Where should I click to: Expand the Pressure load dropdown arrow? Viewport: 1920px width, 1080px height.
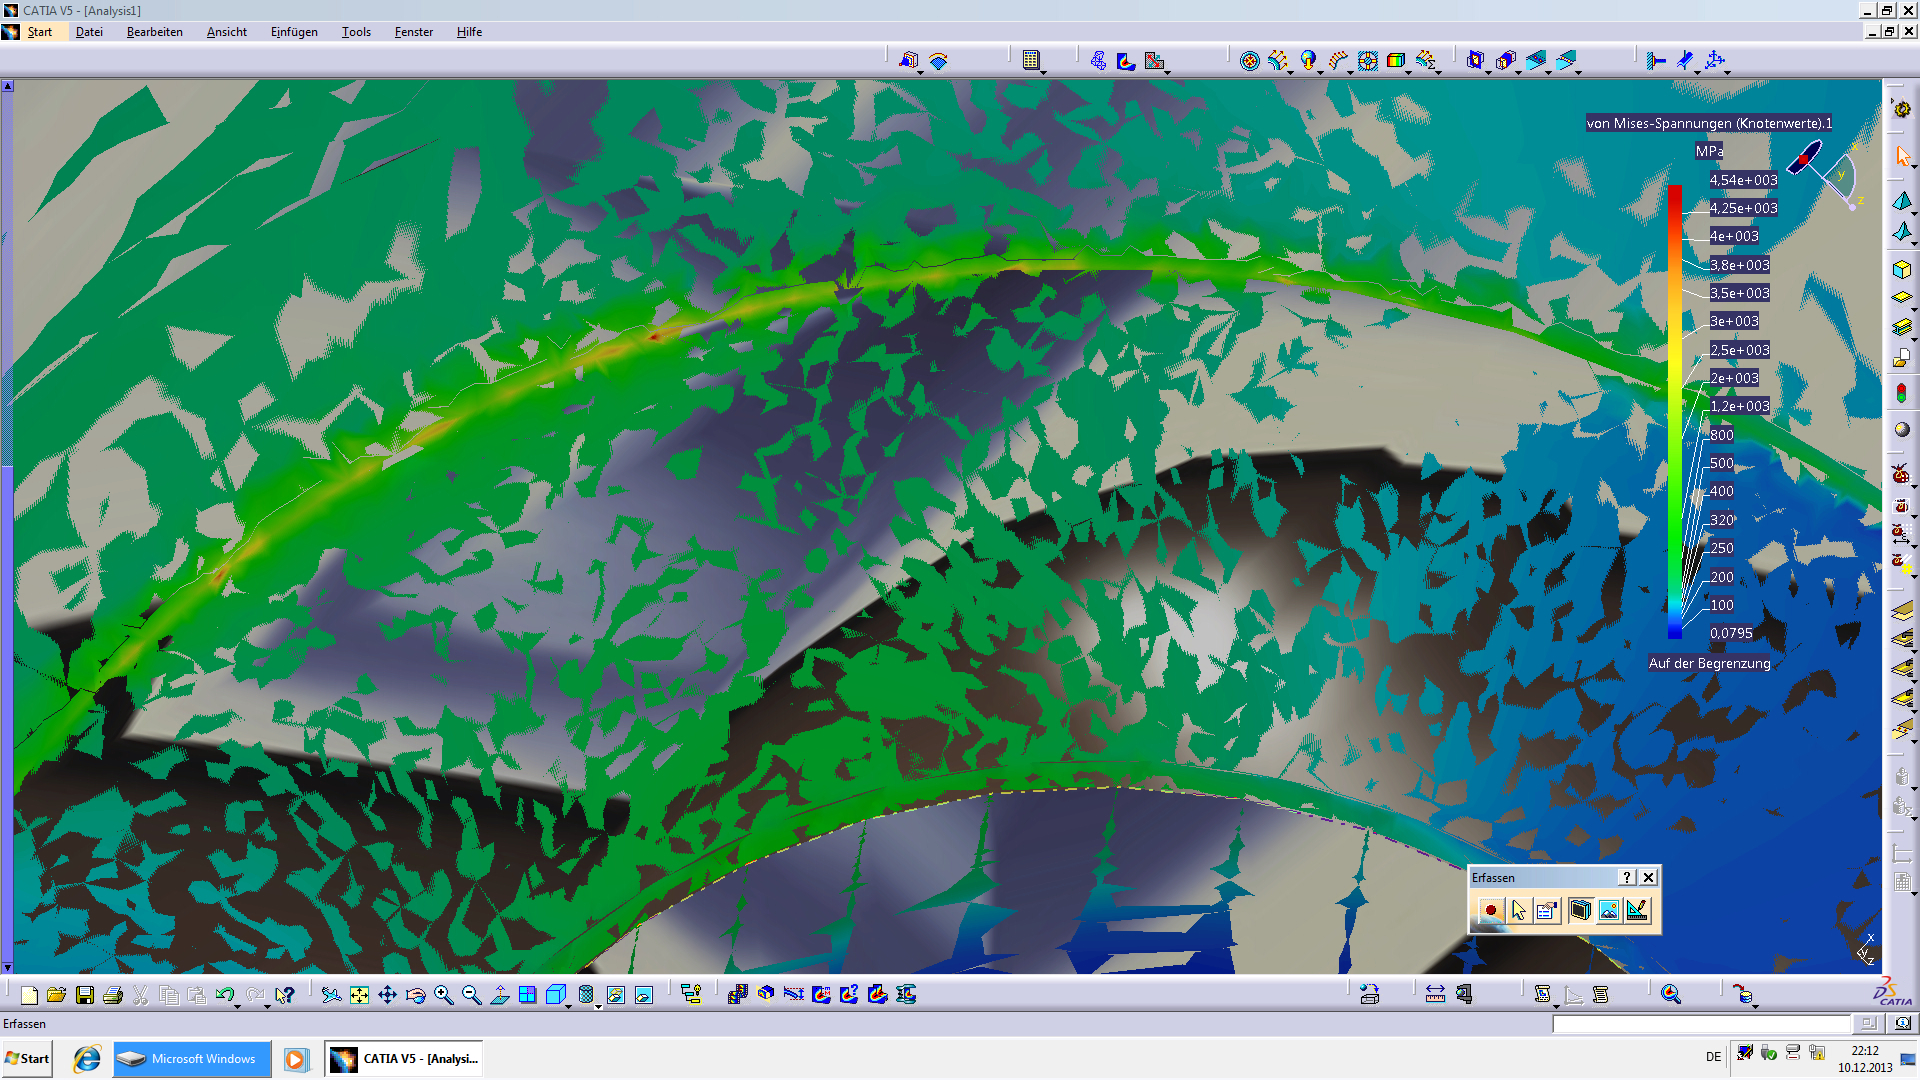[x=1290, y=72]
